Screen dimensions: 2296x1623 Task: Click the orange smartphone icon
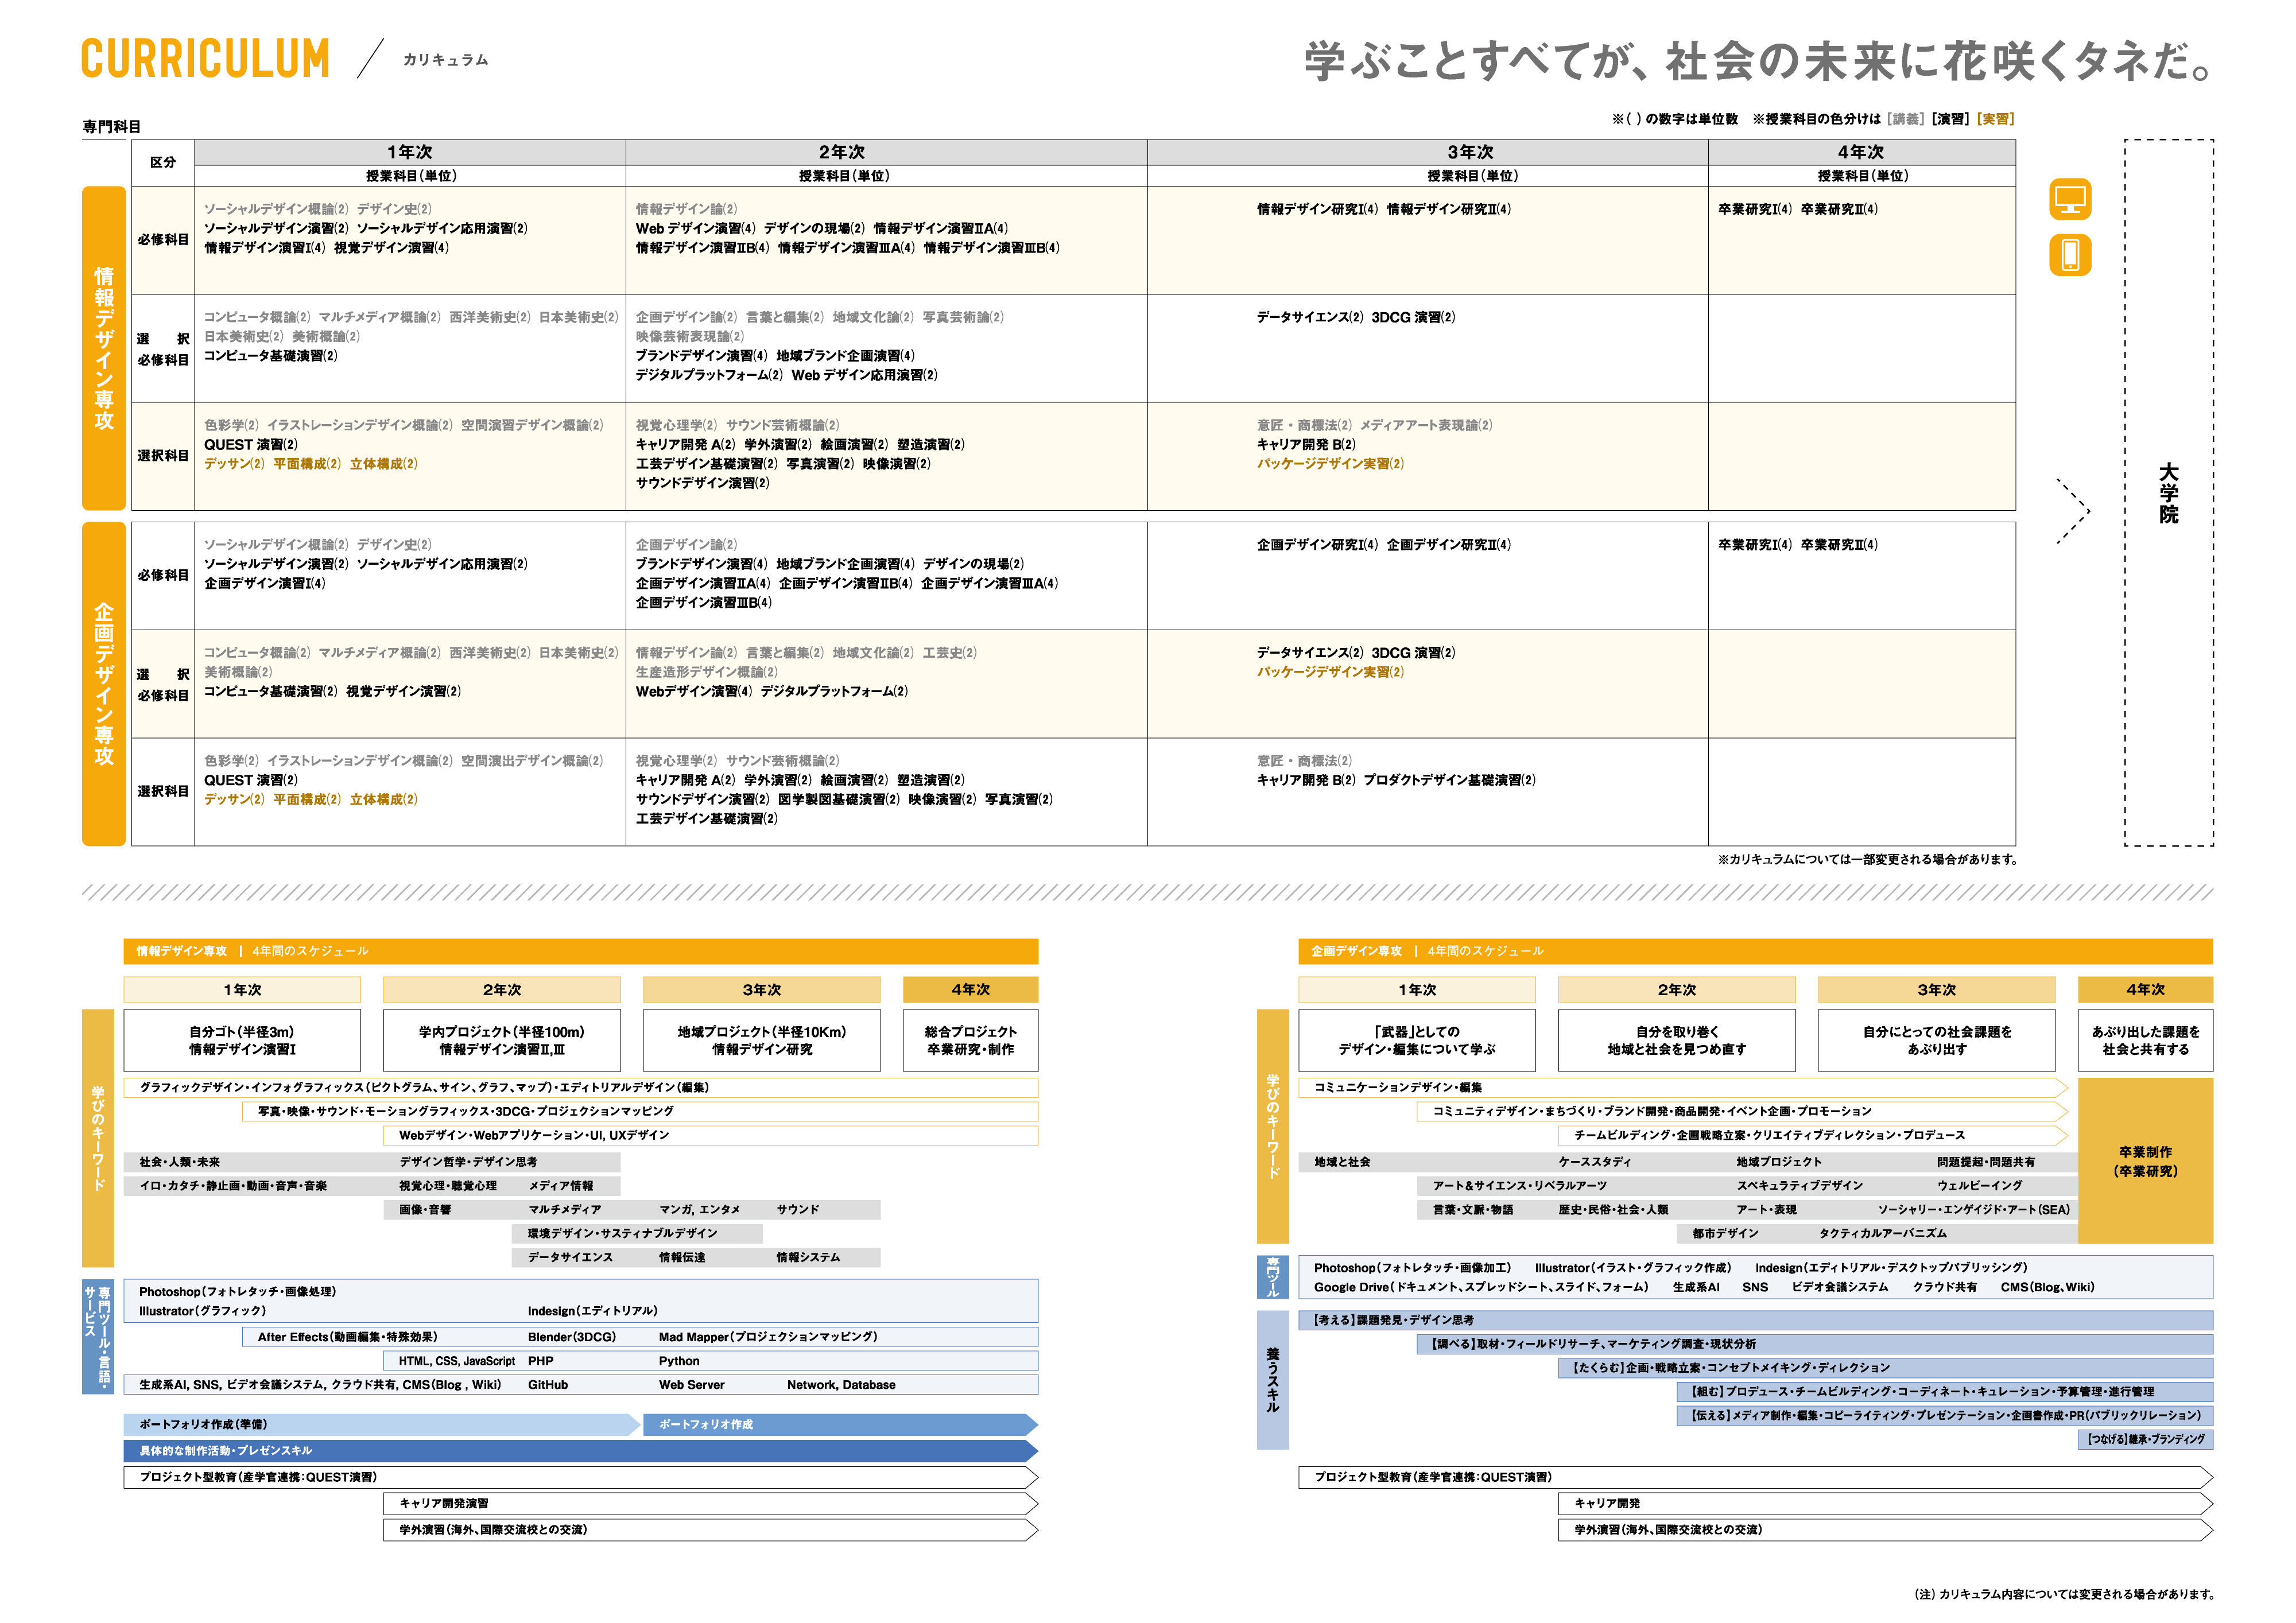coord(2069,254)
